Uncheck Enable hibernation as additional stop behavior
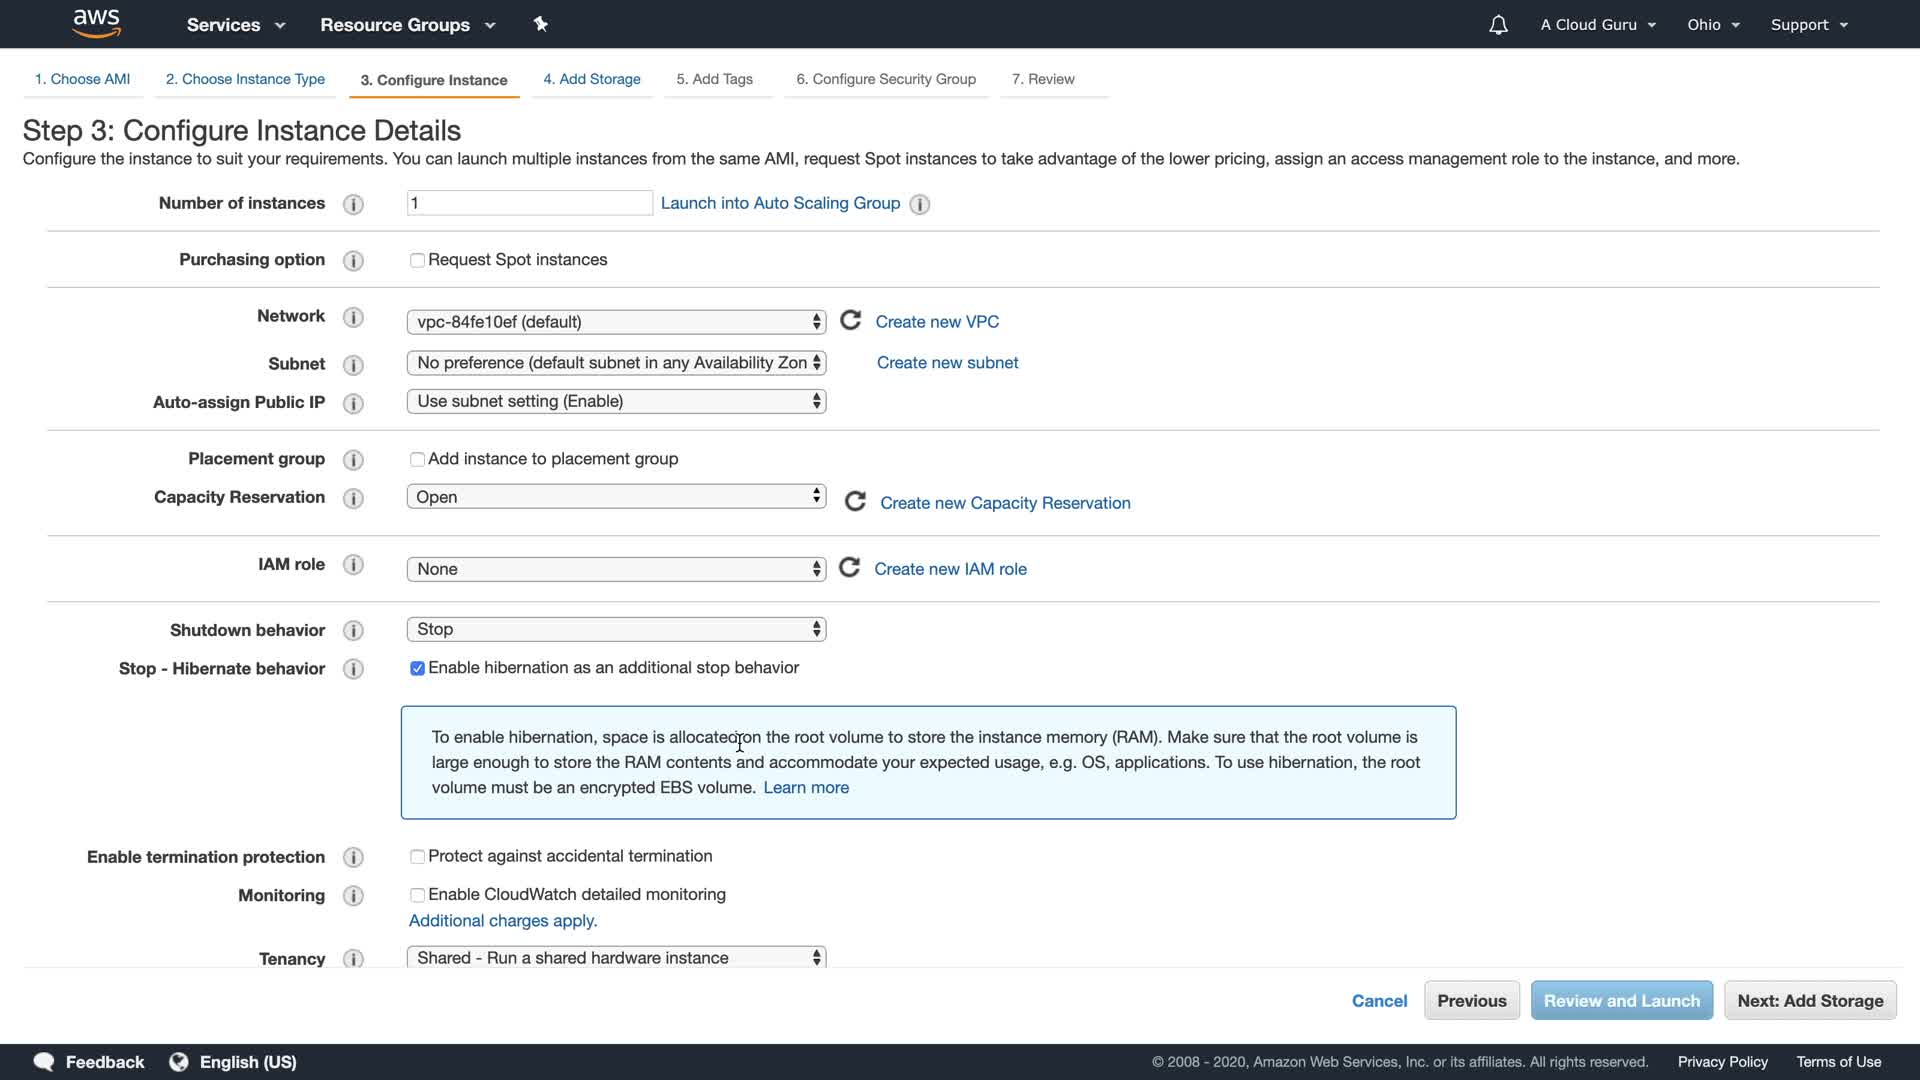This screenshot has height=1080, width=1920. click(417, 668)
